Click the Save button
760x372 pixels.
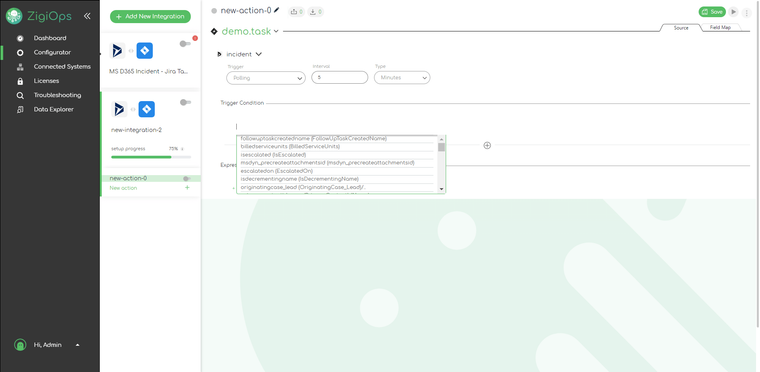click(712, 12)
